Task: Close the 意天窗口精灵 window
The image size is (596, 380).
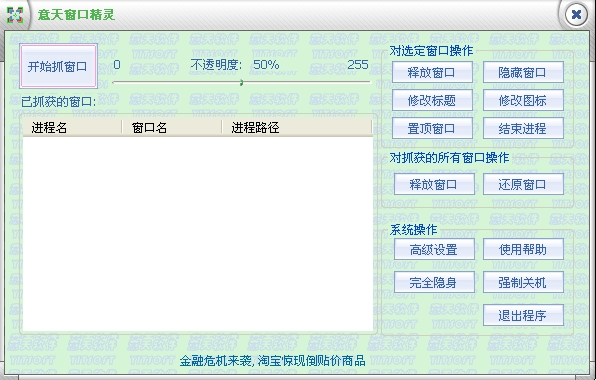Action: coord(576,15)
